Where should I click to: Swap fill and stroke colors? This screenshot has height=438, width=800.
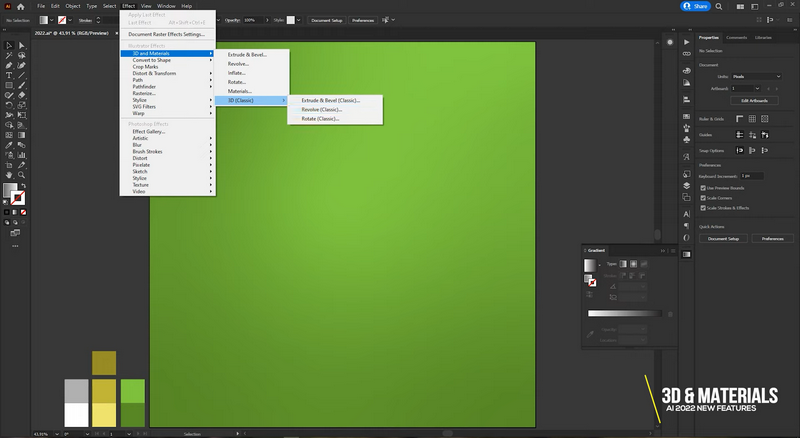(x=23, y=186)
